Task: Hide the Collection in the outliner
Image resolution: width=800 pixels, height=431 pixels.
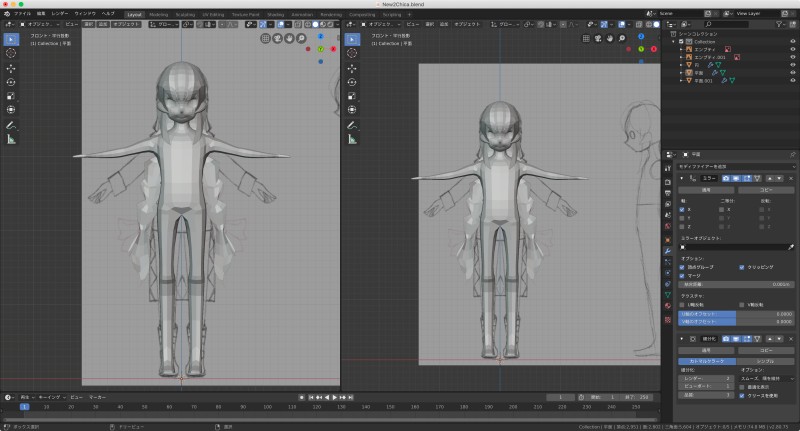Action: tap(791, 42)
